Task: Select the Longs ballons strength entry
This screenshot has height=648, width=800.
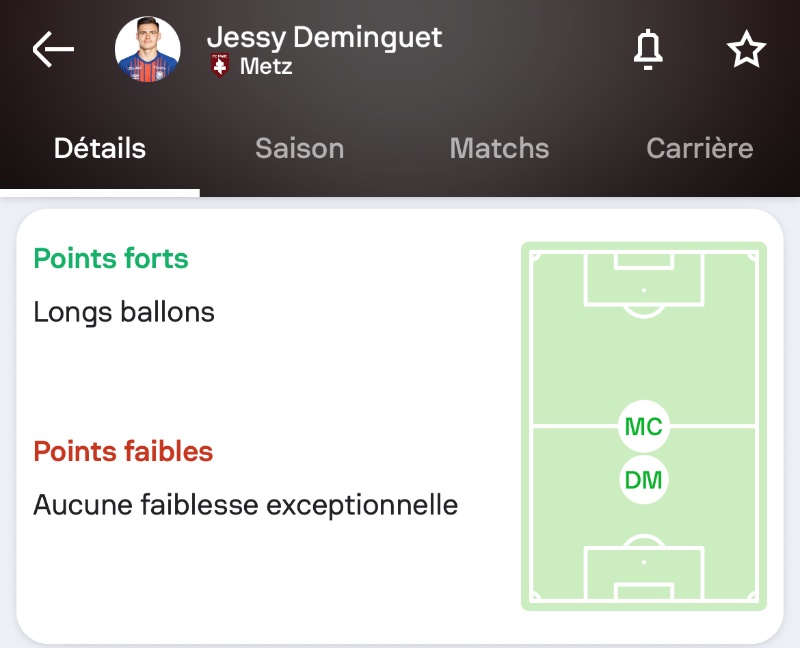Action: coord(124,312)
